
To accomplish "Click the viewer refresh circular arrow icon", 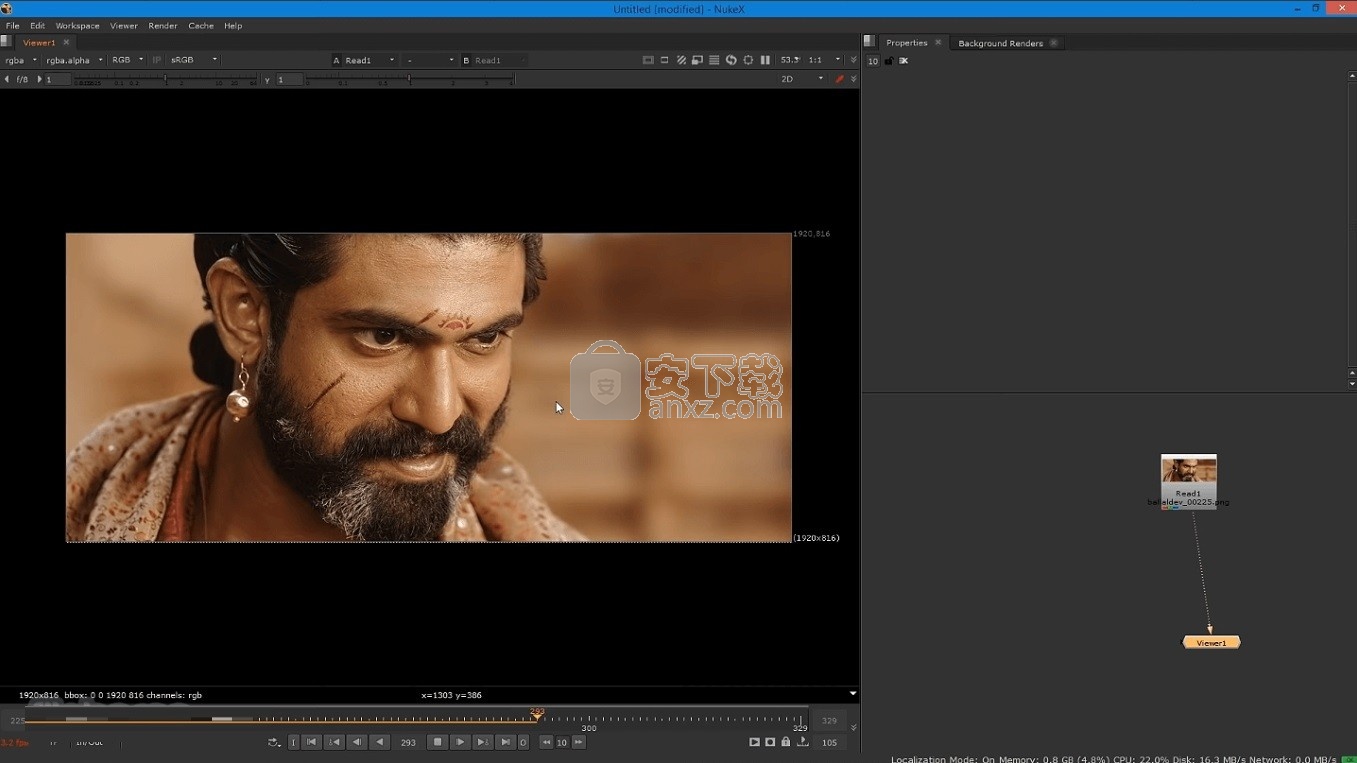I will point(731,60).
